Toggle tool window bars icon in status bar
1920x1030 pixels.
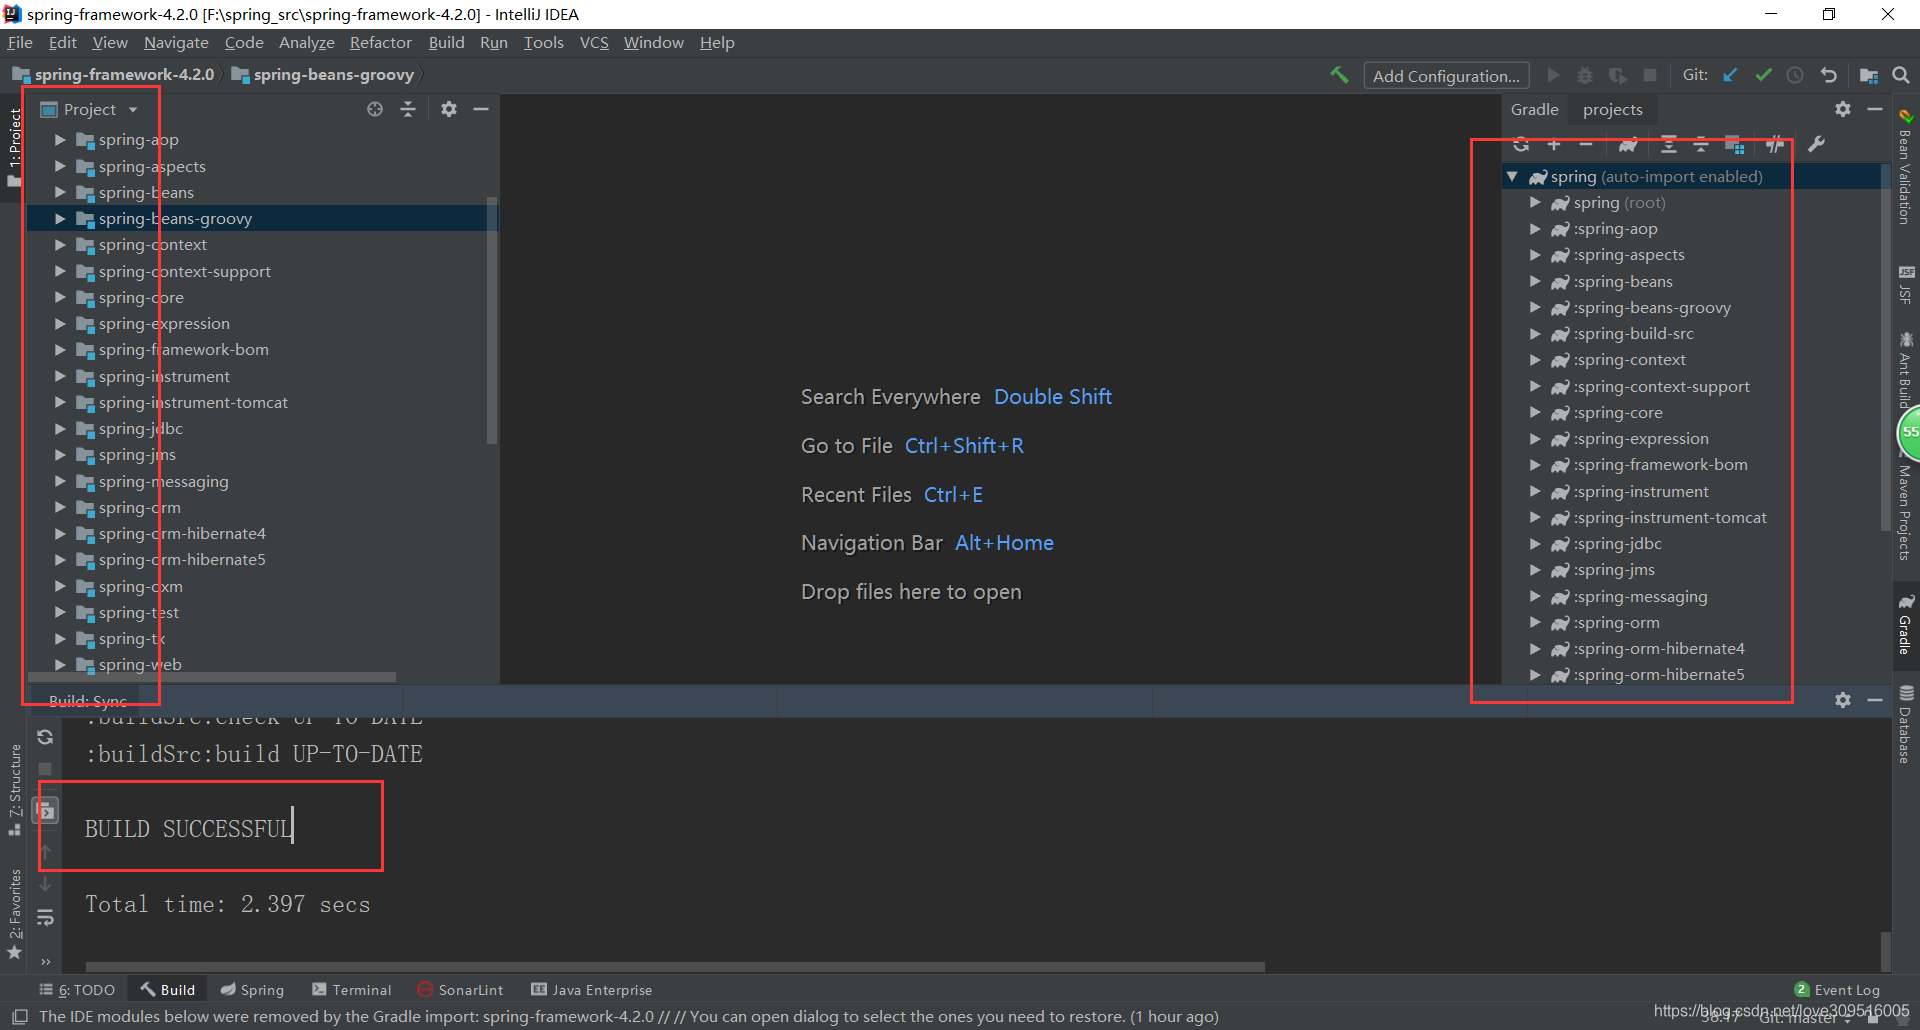tap(19, 1016)
